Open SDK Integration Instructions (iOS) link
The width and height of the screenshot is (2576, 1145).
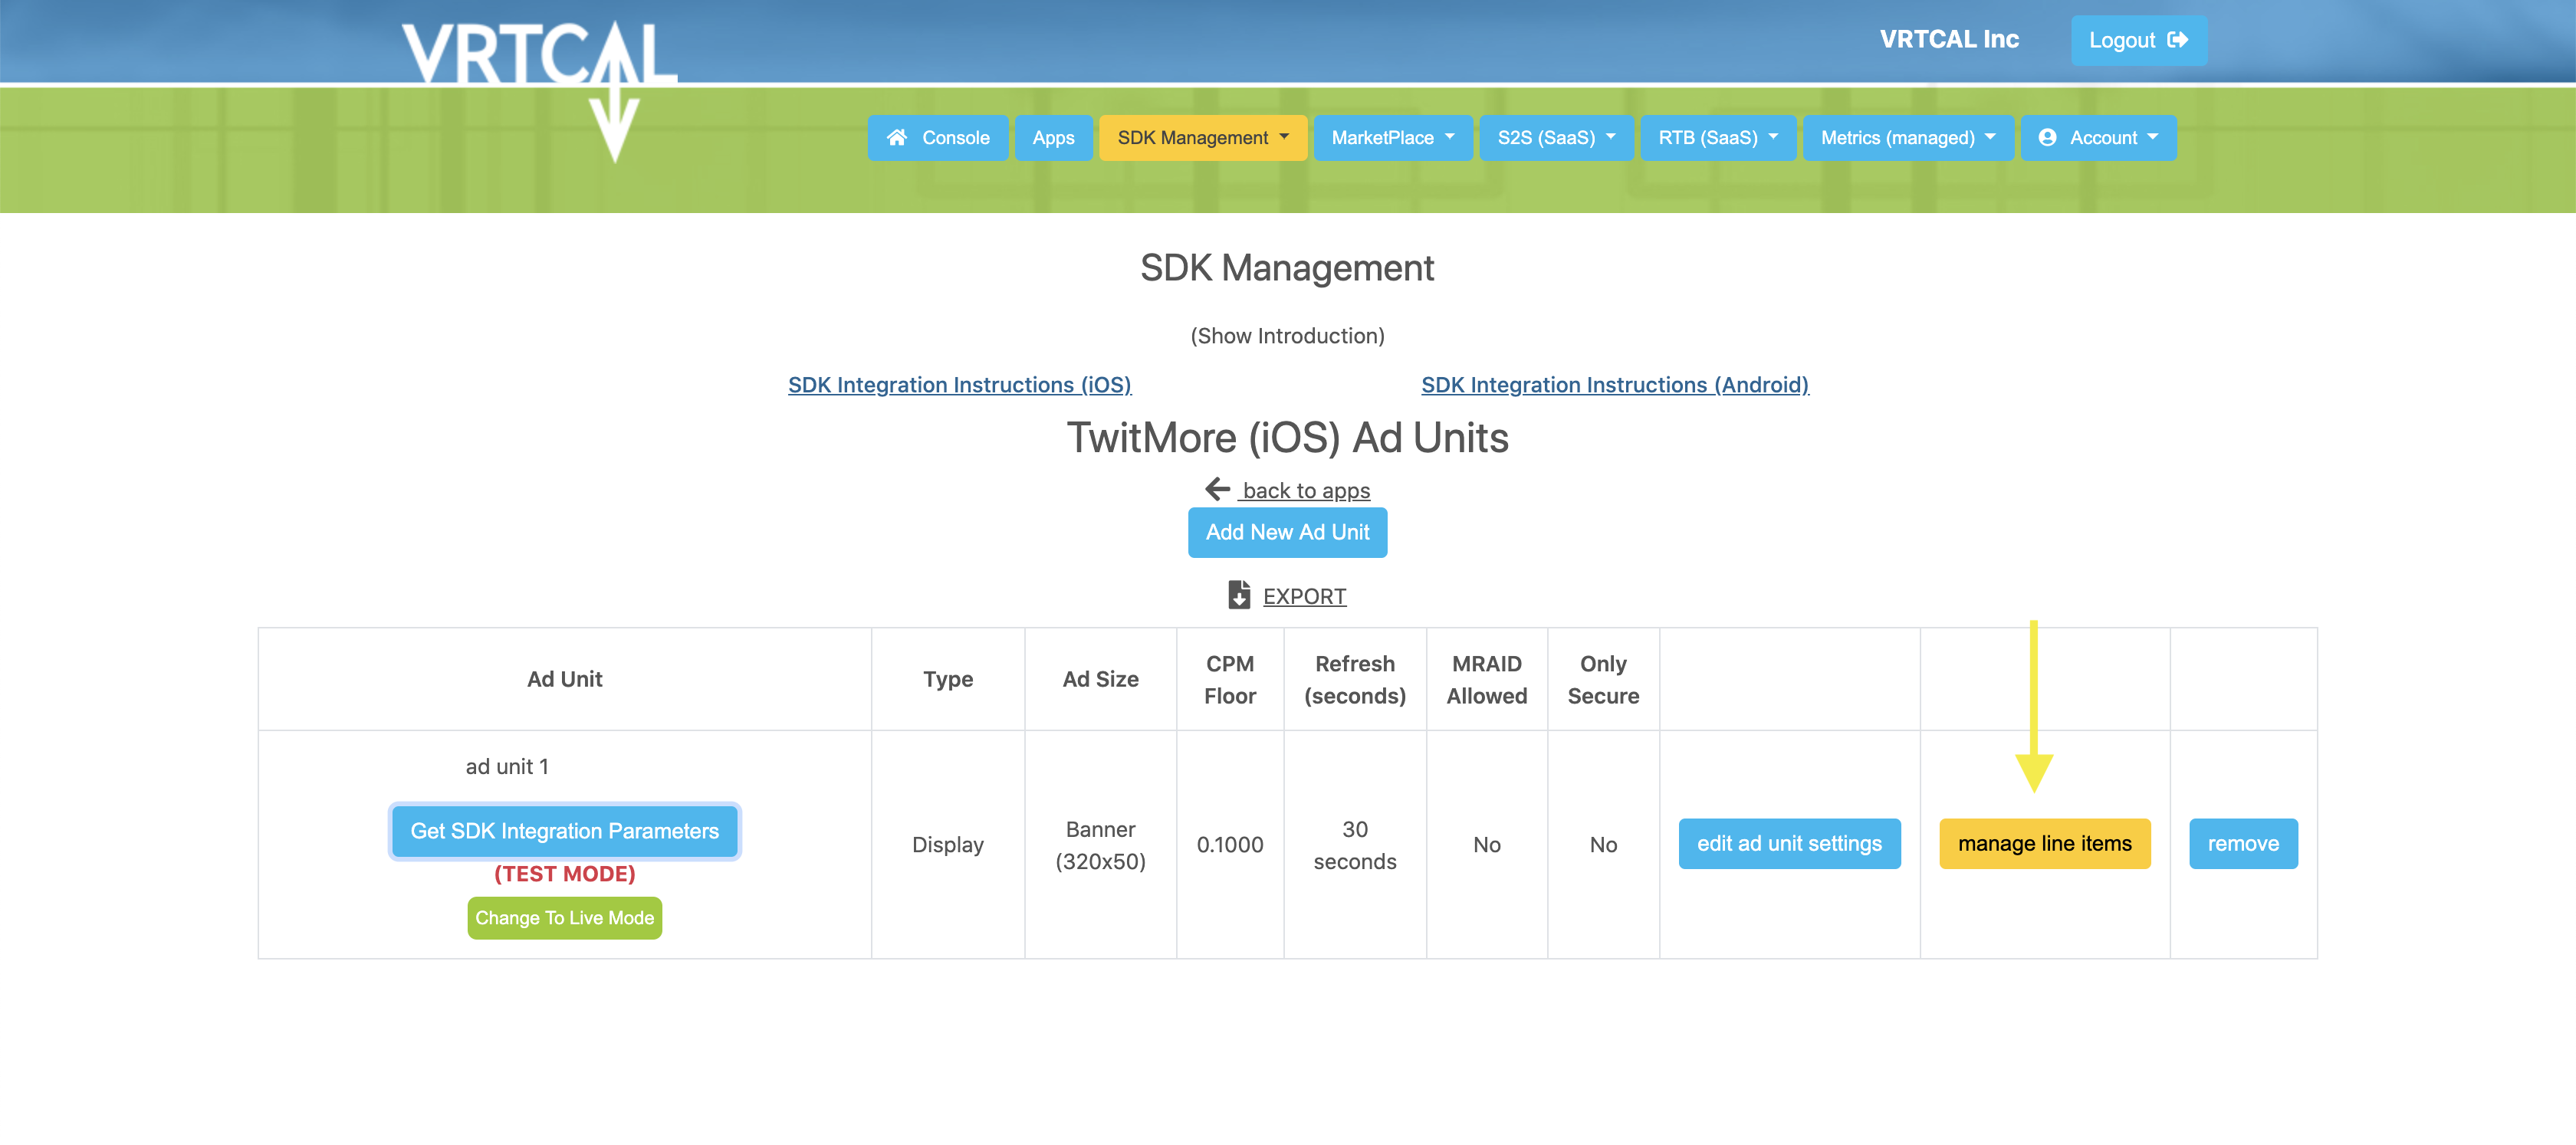point(959,385)
